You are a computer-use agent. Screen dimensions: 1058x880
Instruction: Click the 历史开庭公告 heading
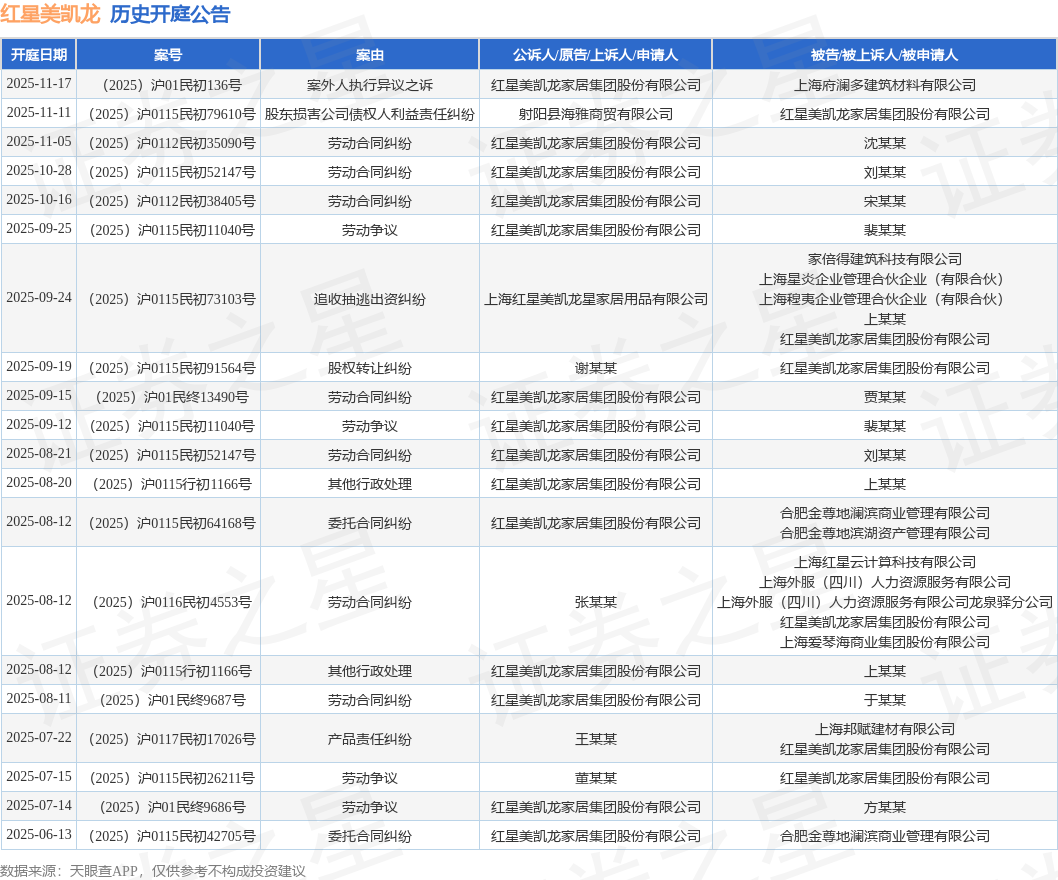click(x=170, y=13)
